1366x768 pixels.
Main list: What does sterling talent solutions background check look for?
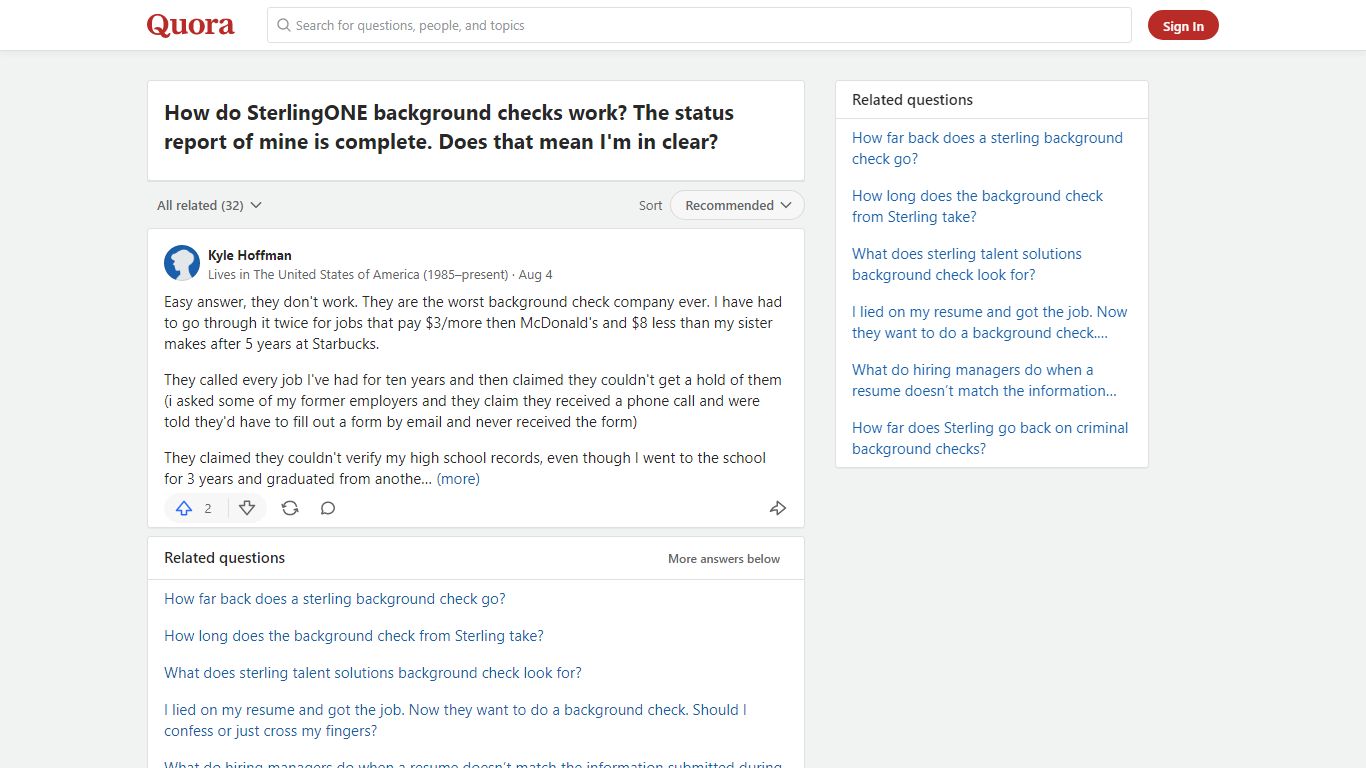[x=373, y=673]
